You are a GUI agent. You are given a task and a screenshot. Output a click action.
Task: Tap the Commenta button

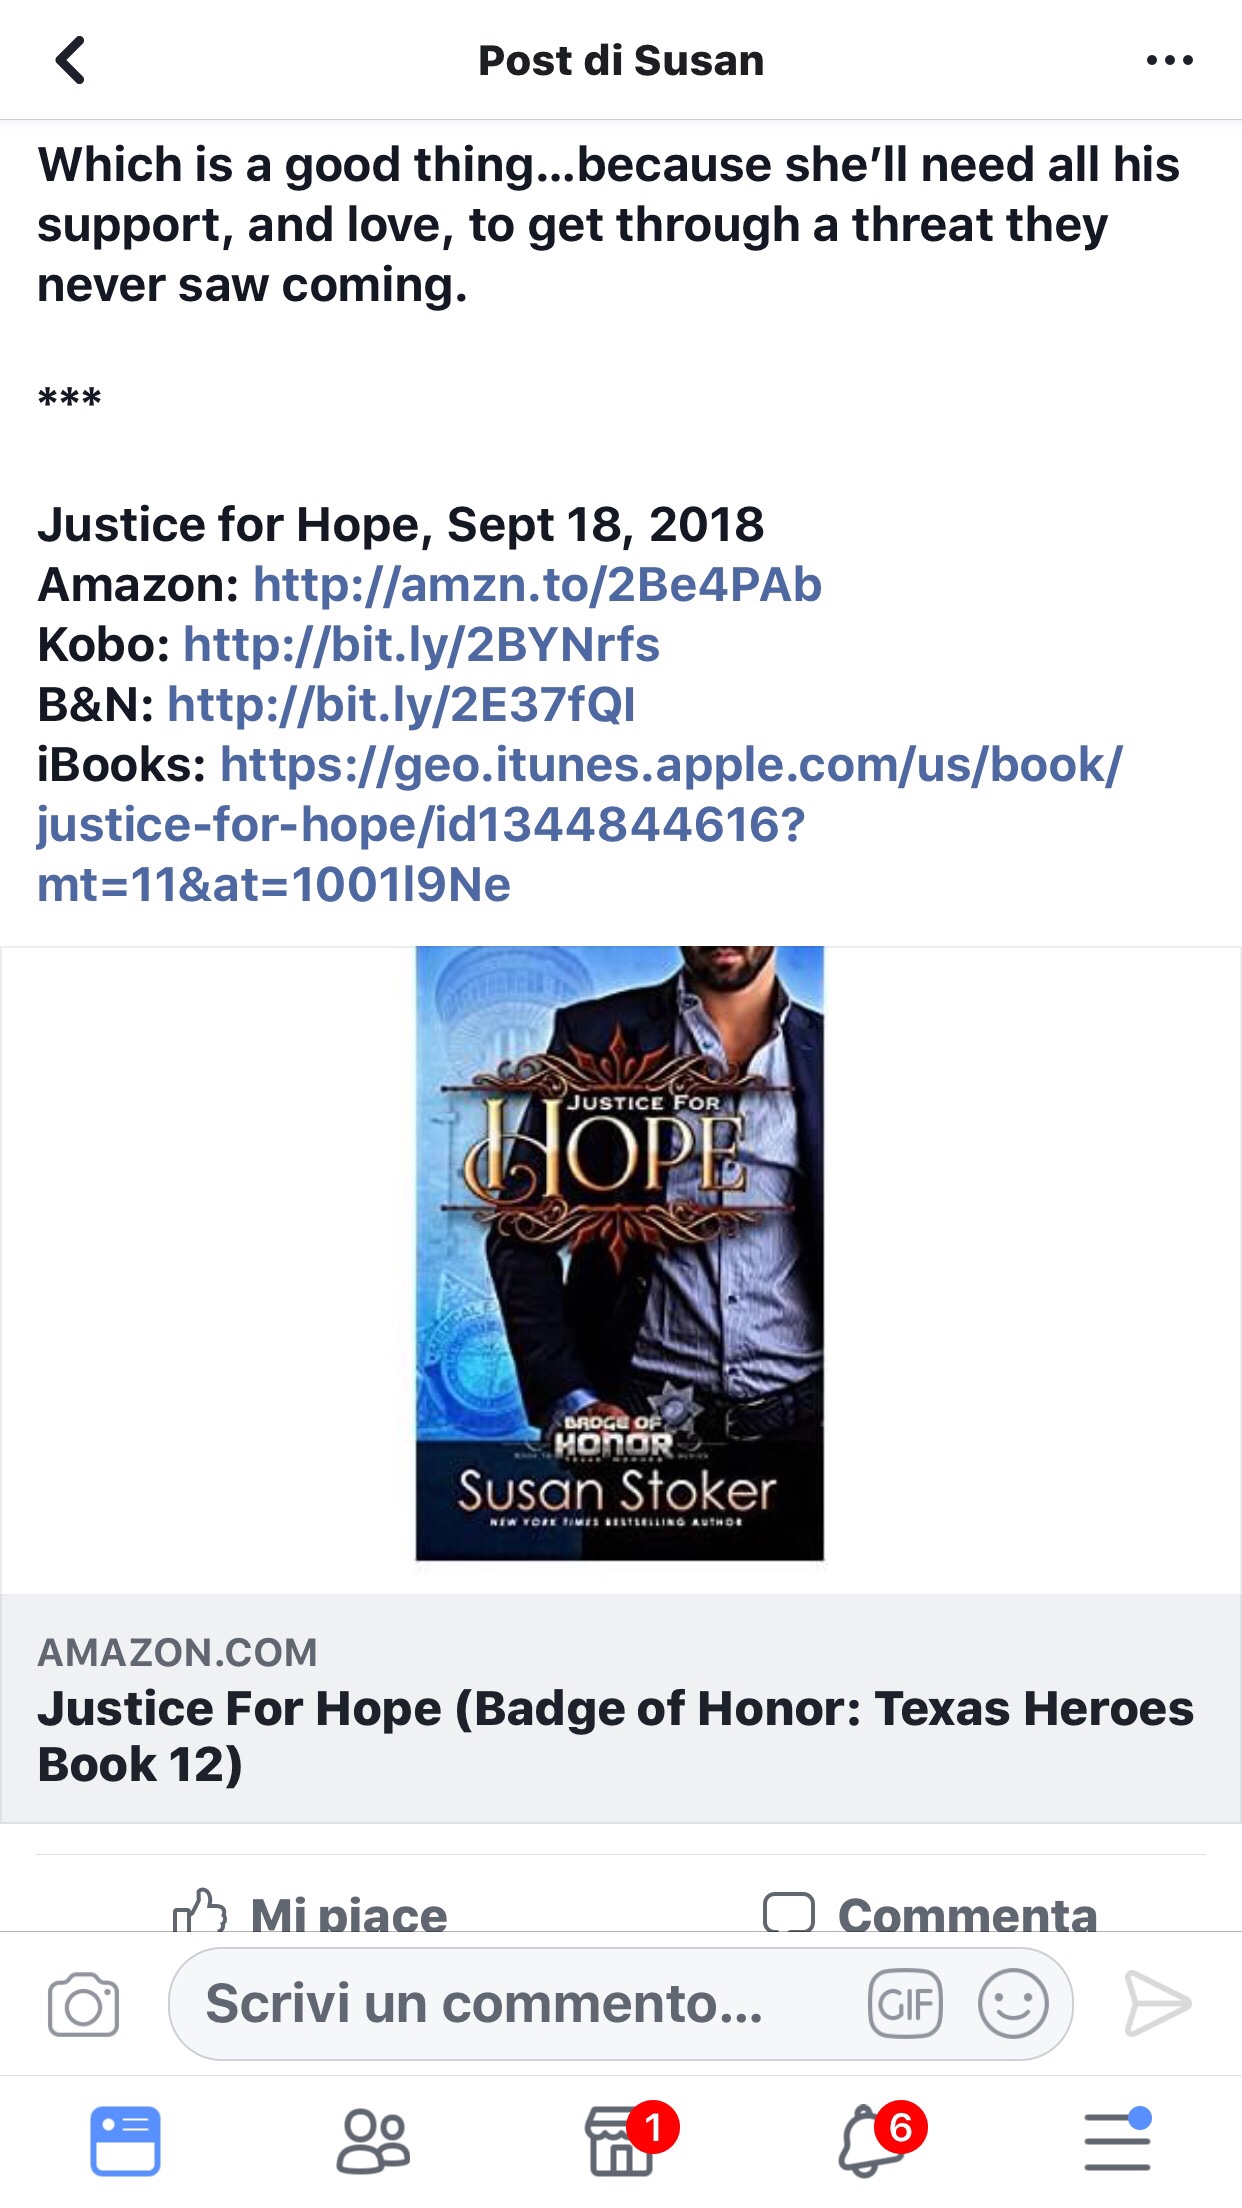click(930, 1912)
